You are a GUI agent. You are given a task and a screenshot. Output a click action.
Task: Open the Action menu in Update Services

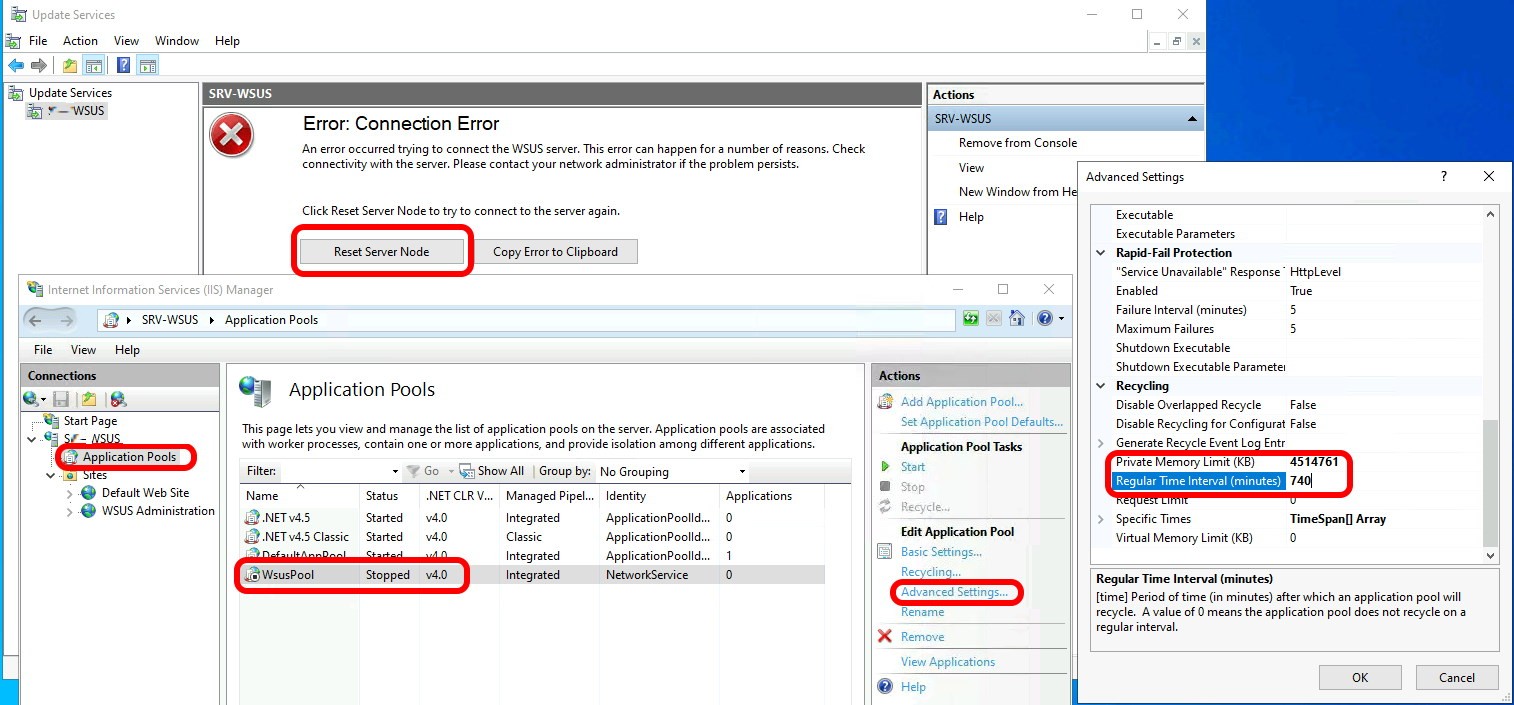point(80,41)
